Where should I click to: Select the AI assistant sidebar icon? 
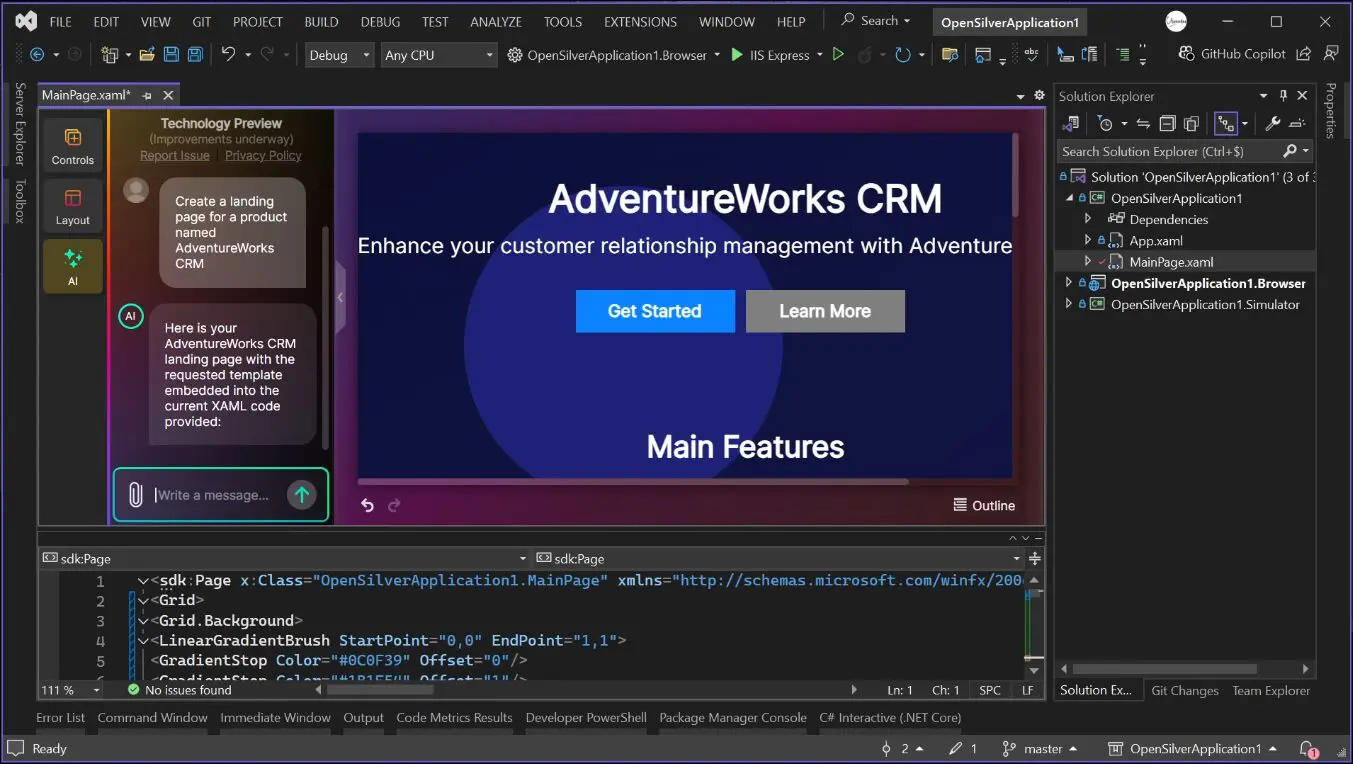click(x=73, y=267)
